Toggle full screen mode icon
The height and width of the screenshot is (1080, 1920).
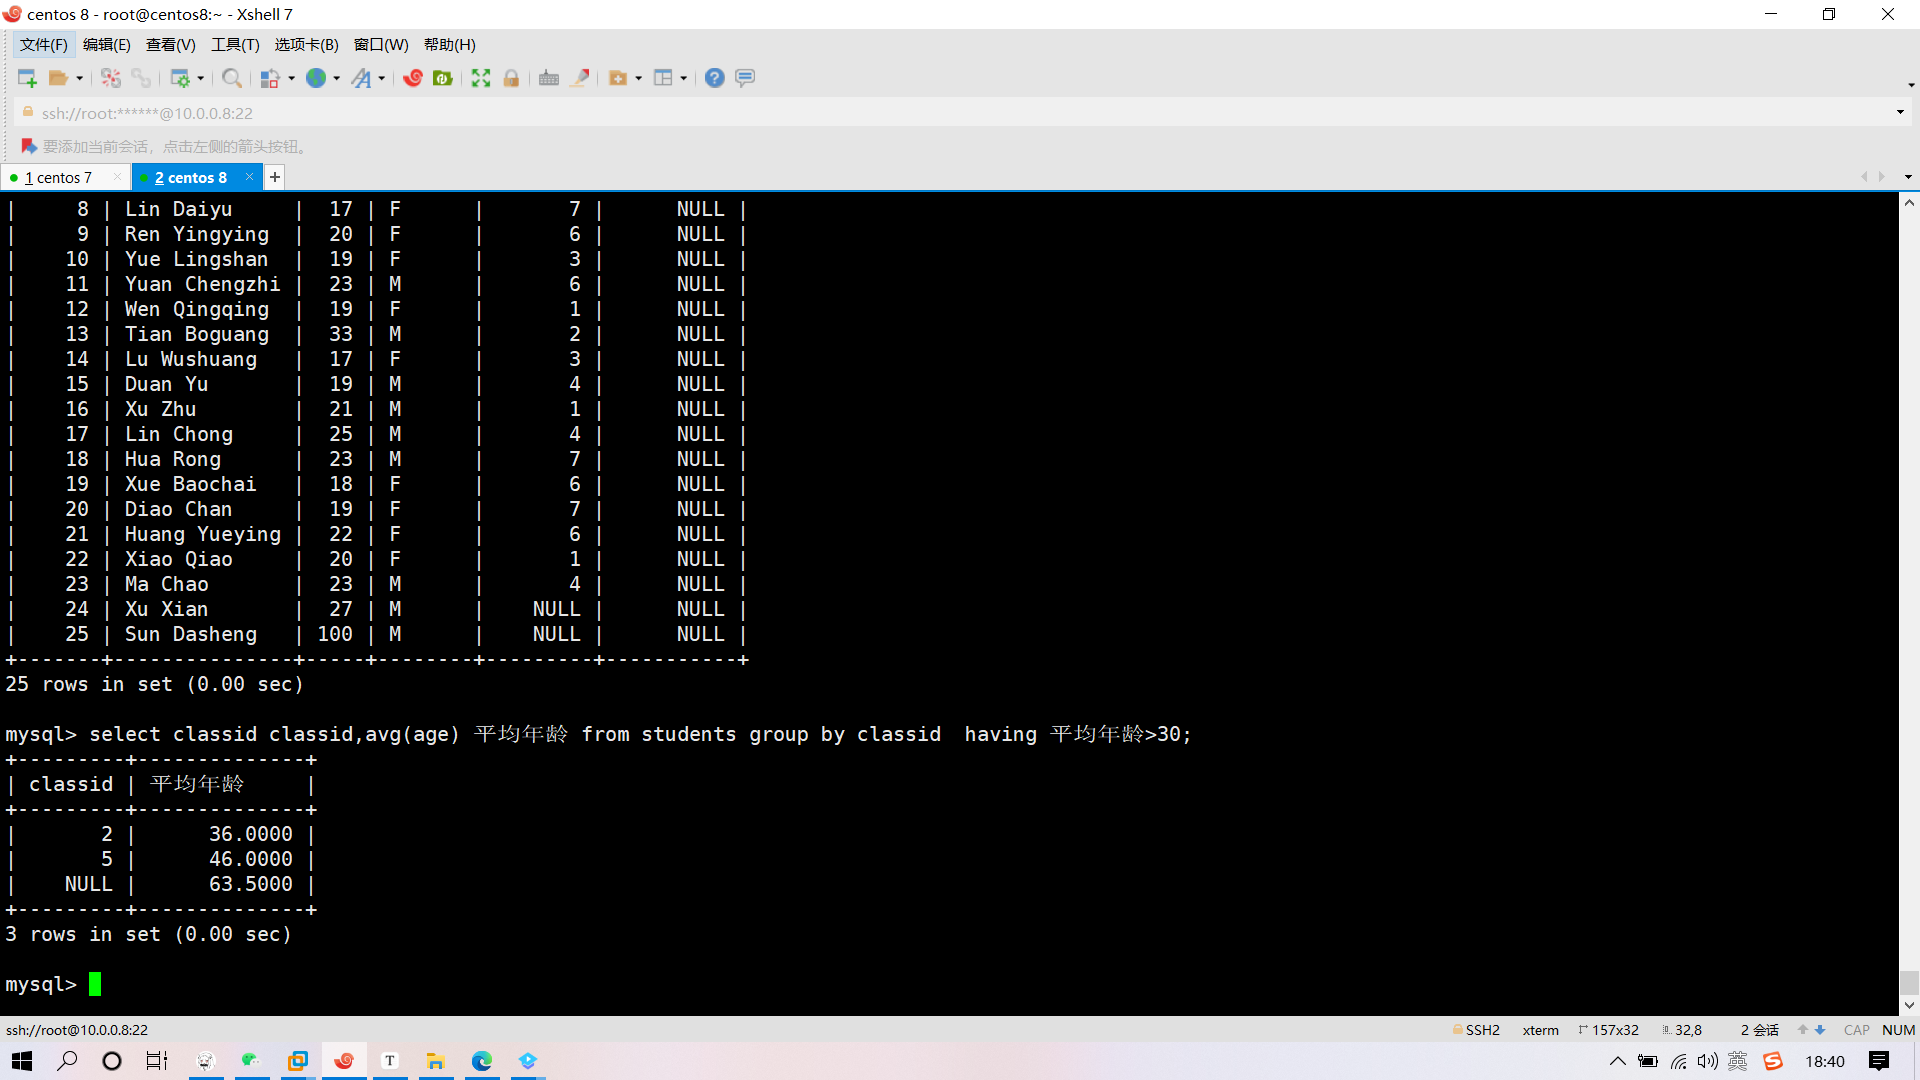pyautogui.click(x=481, y=78)
